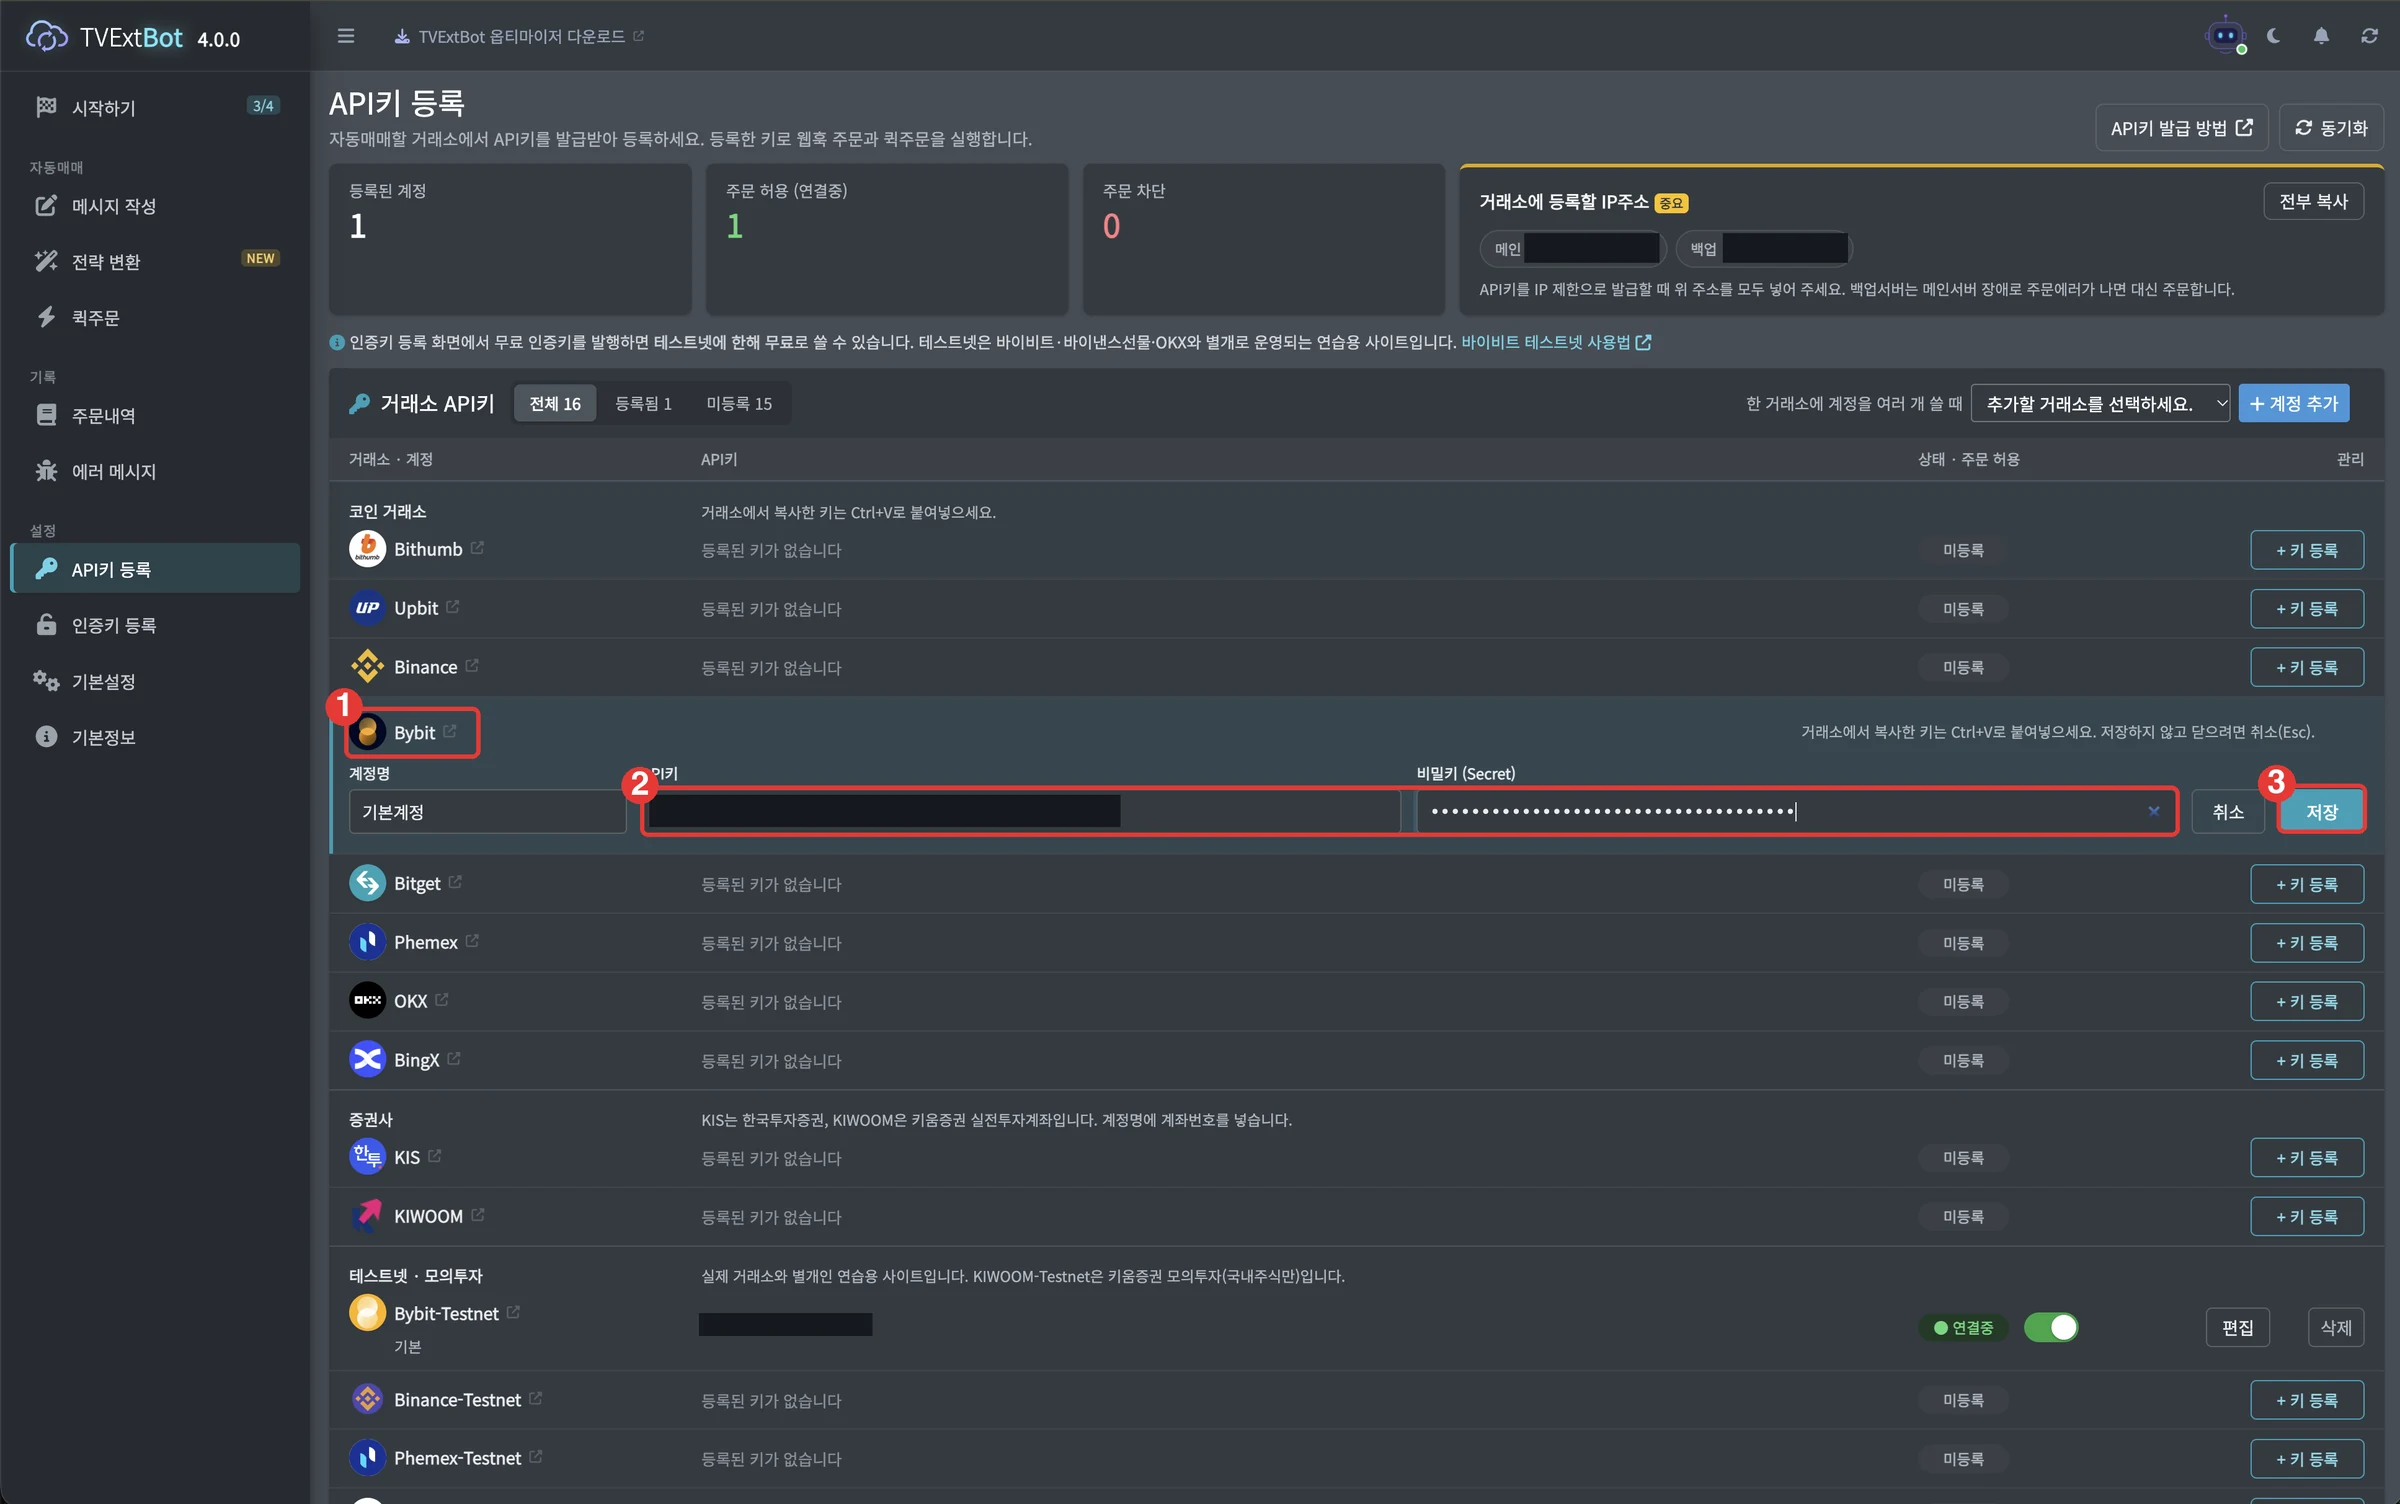
Task: Click the robot assistant icon
Action: [2225, 36]
